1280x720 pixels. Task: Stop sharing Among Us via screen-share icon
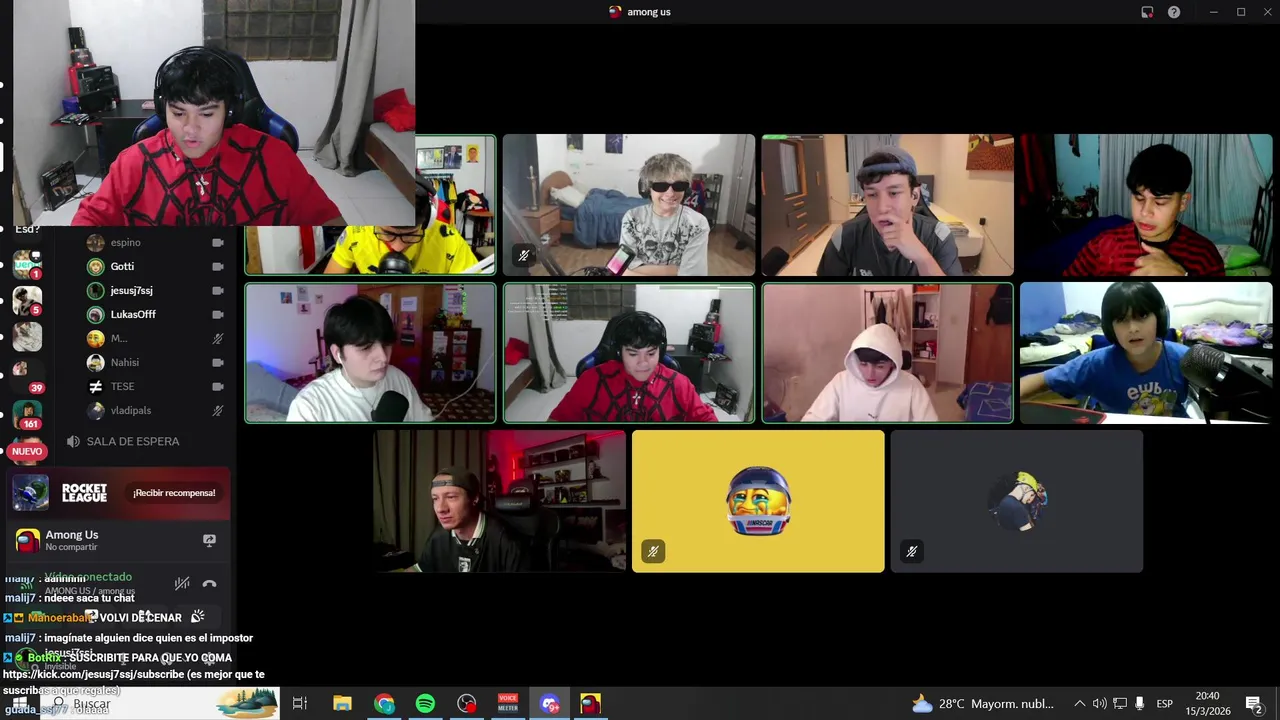pos(209,540)
